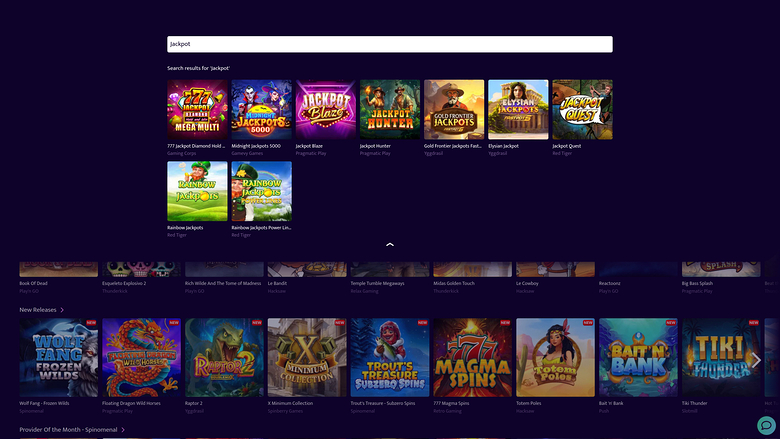Advance New Releases carousel with right arrow

[756, 360]
